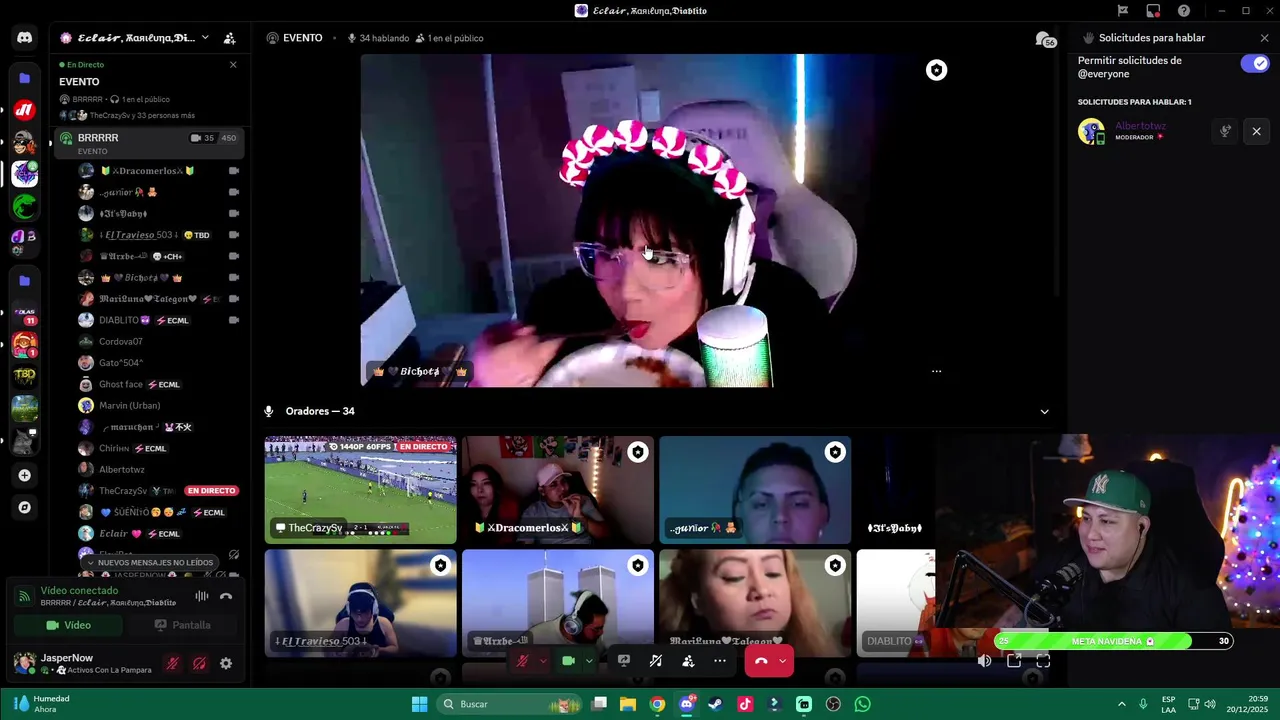Close the EVENTO live banner
1280x720 pixels.
tap(233, 65)
